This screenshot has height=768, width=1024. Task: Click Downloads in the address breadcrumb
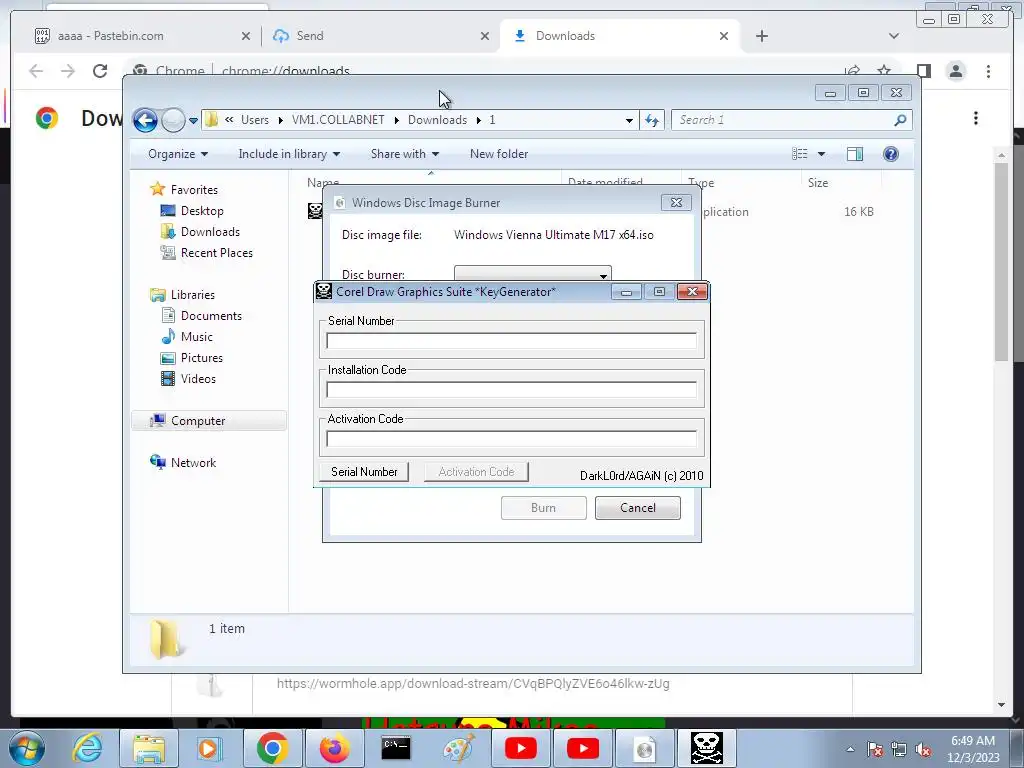tap(437, 120)
